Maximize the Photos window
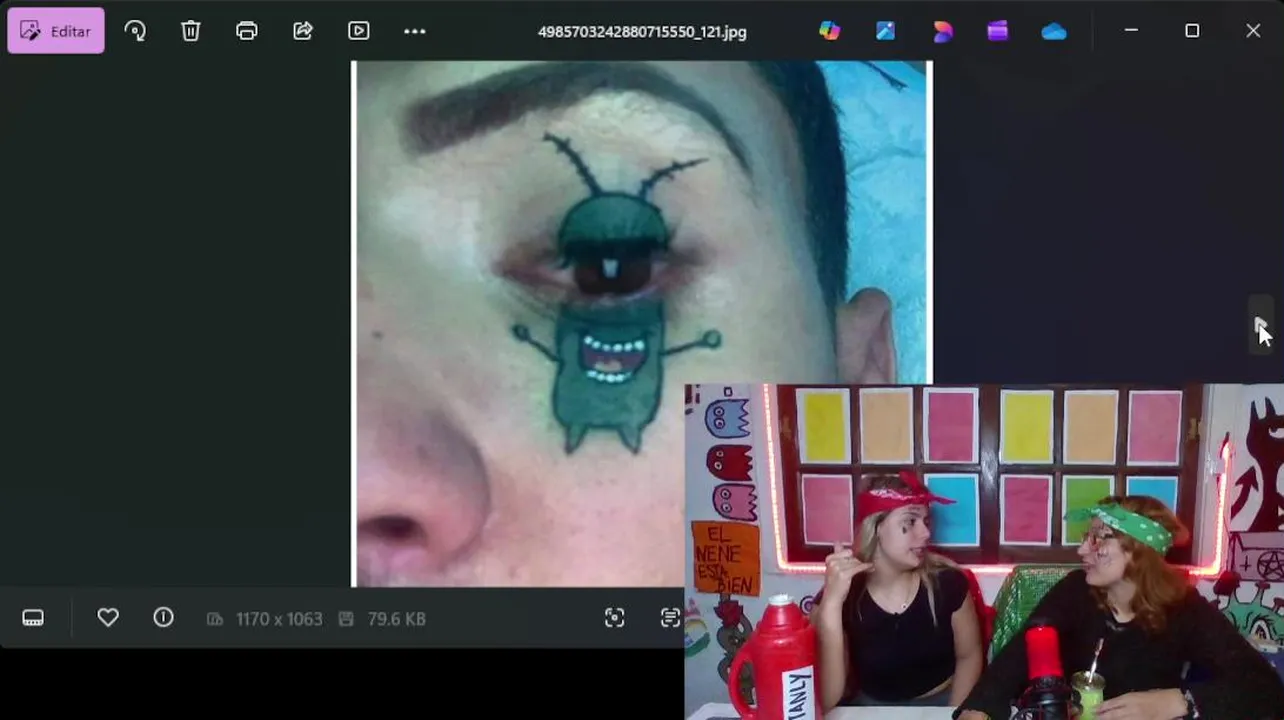The height and width of the screenshot is (720, 1284). (1192, 31)
